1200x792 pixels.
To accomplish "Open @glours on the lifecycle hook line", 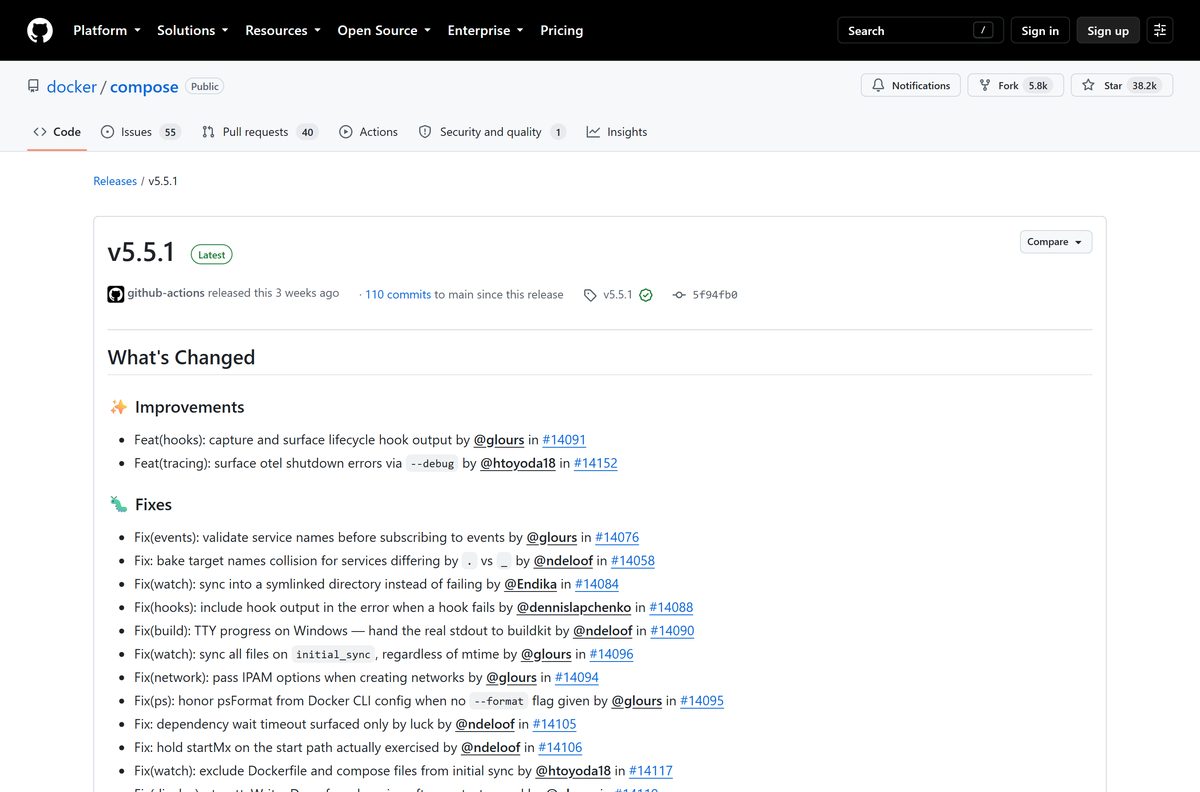I will (x=499, y=439).
